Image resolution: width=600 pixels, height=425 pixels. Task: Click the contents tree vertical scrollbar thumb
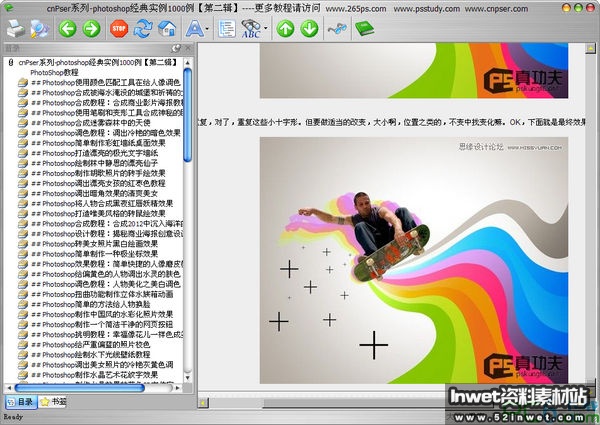pyautogui.click(x=188, y=115)
